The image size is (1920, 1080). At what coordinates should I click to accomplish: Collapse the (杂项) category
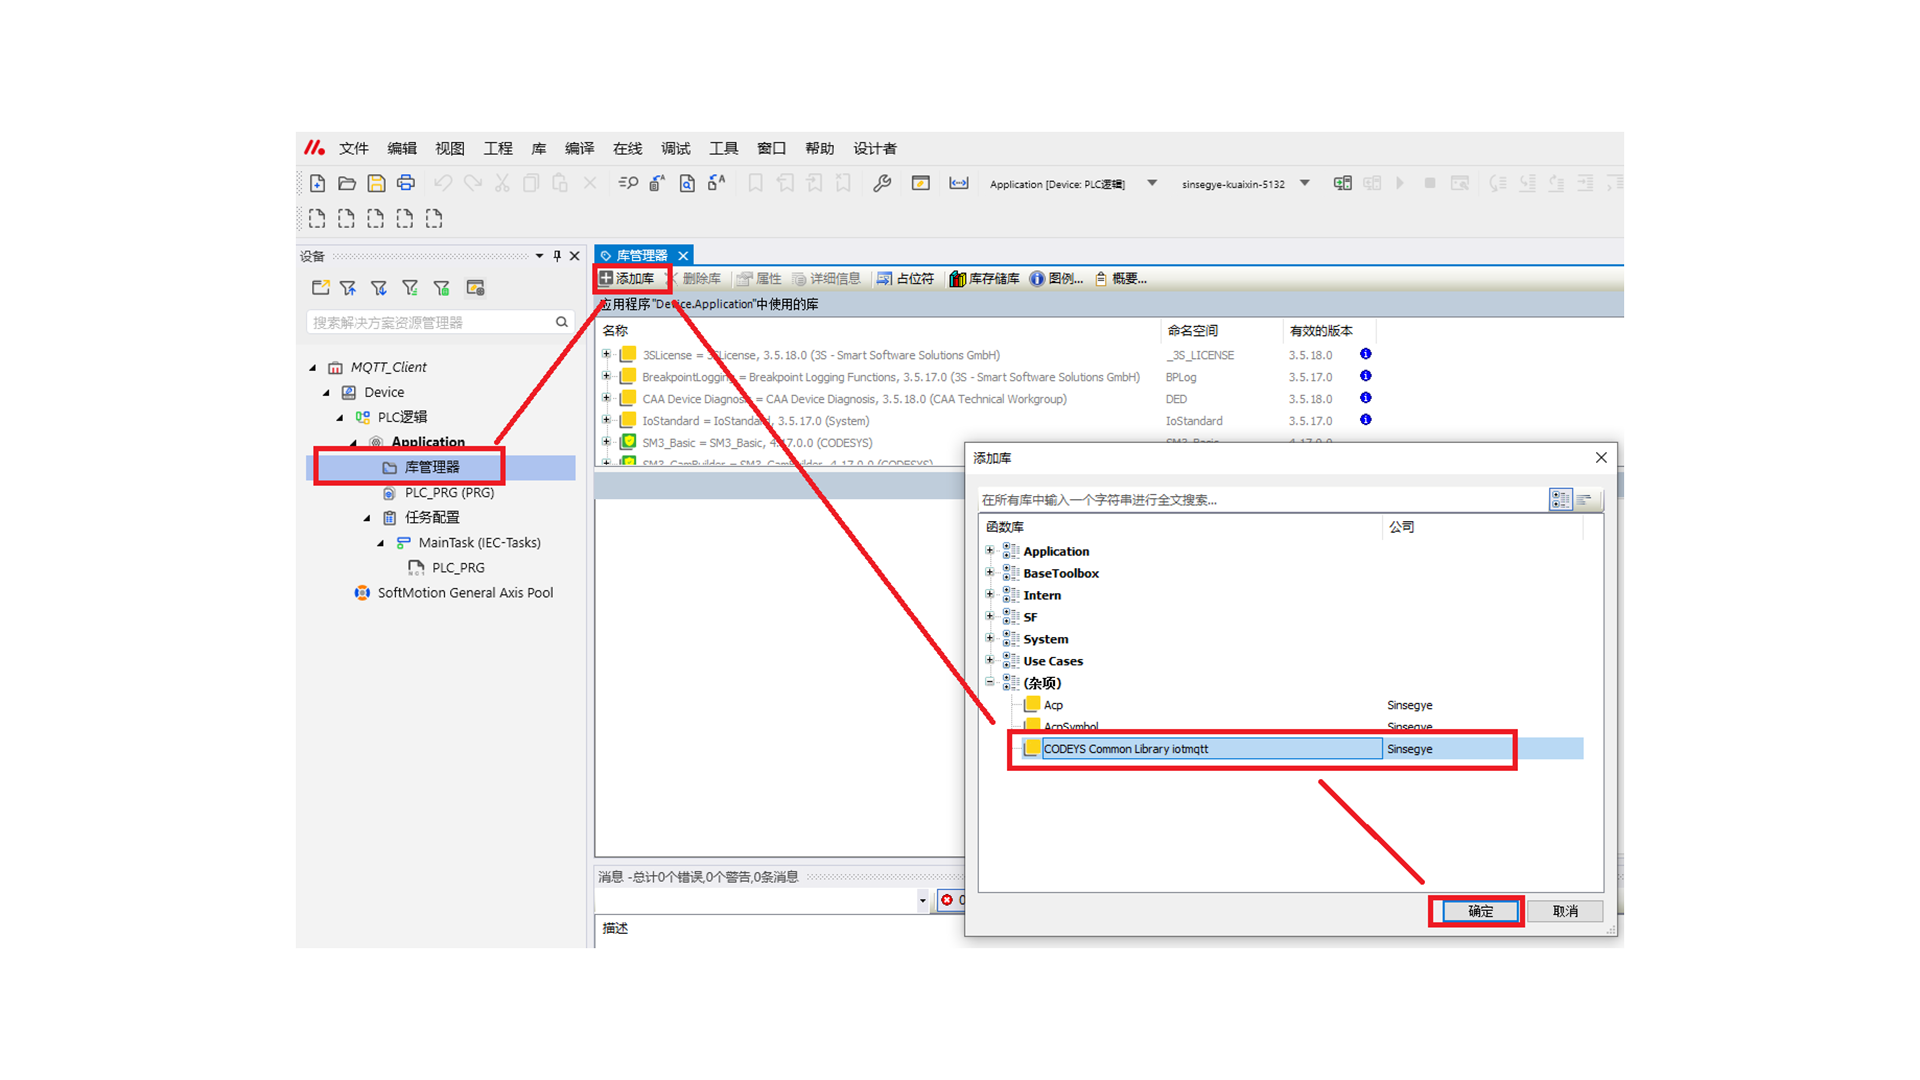[990, 683]
